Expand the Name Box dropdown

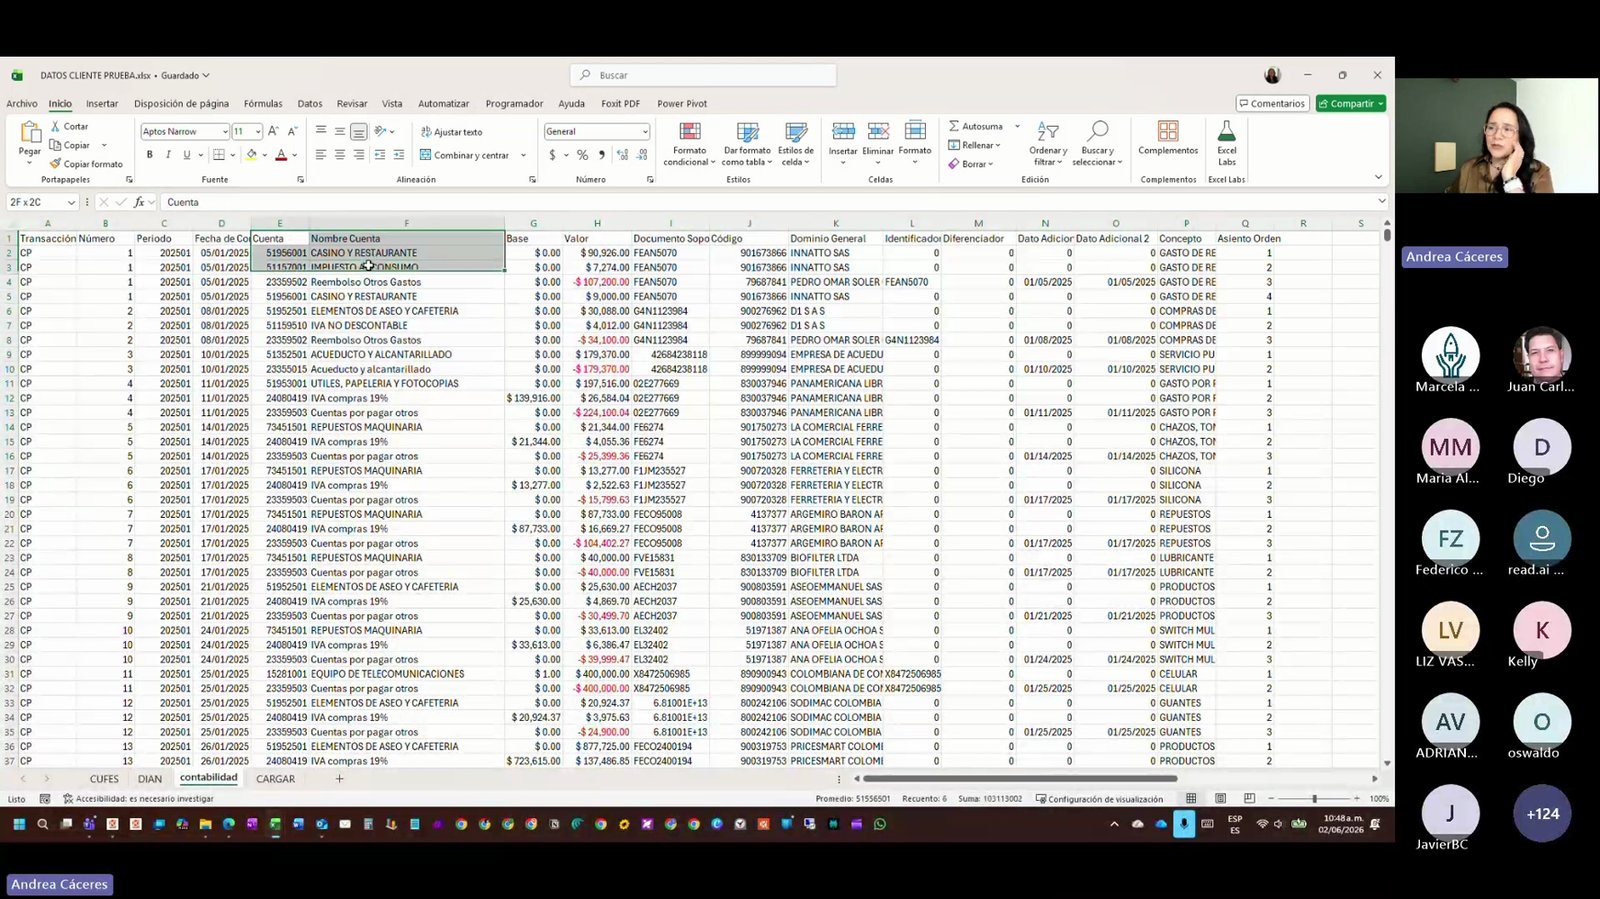(71, 202)
